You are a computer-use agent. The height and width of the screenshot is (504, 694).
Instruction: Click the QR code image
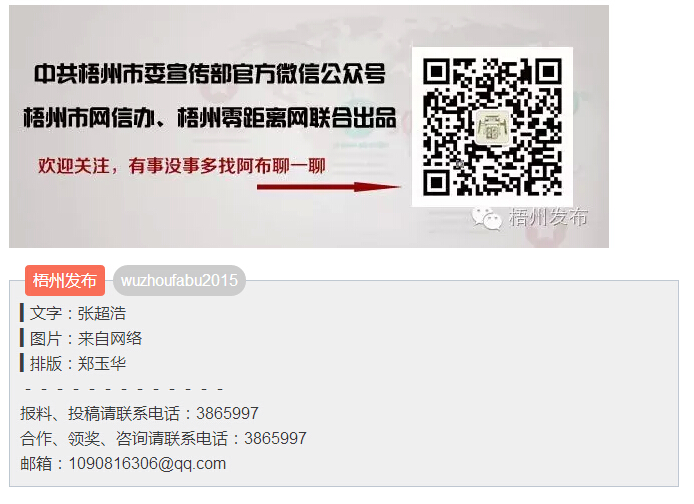(492, 127)
